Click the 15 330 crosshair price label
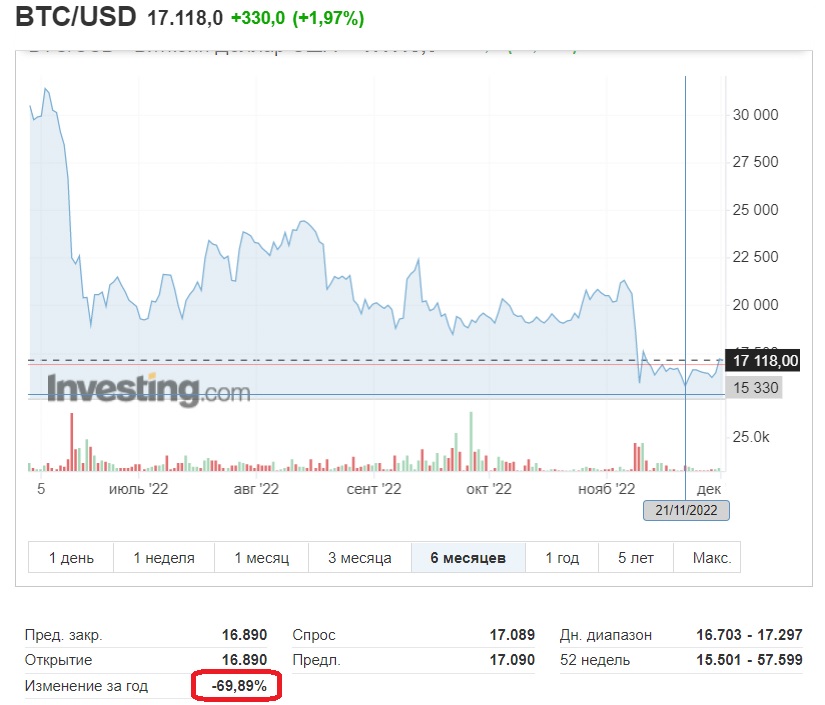The image size is (825, 705). click(x=754, y=387)
